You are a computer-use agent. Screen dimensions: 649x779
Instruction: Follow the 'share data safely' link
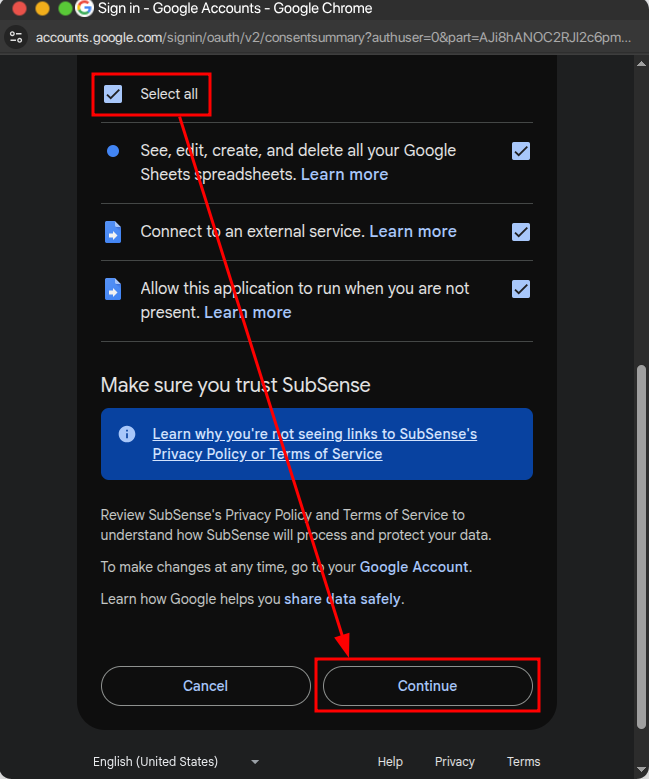342,599
